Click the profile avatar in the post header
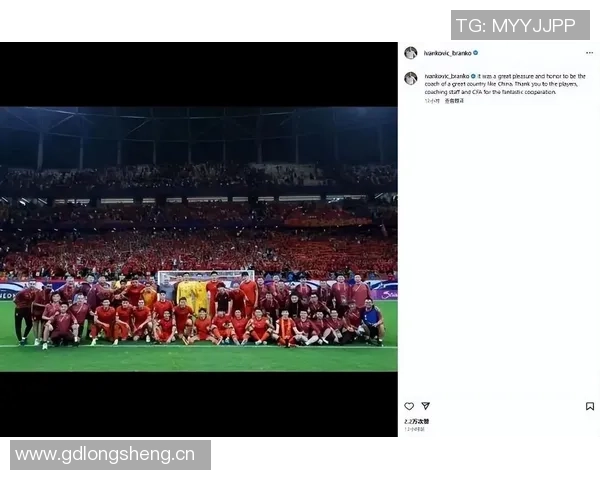 tap(411, 53)
